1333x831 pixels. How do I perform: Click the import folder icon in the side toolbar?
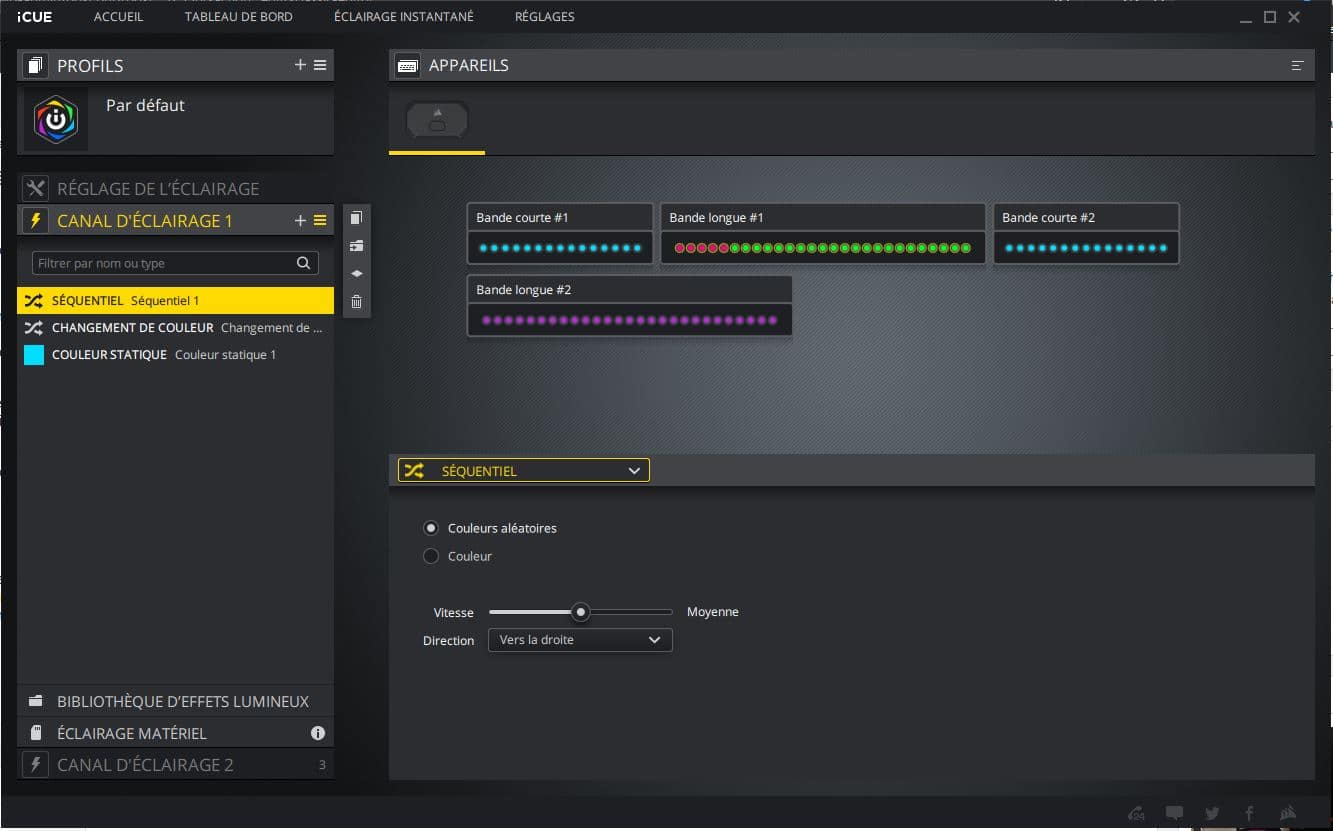point(357,246)
